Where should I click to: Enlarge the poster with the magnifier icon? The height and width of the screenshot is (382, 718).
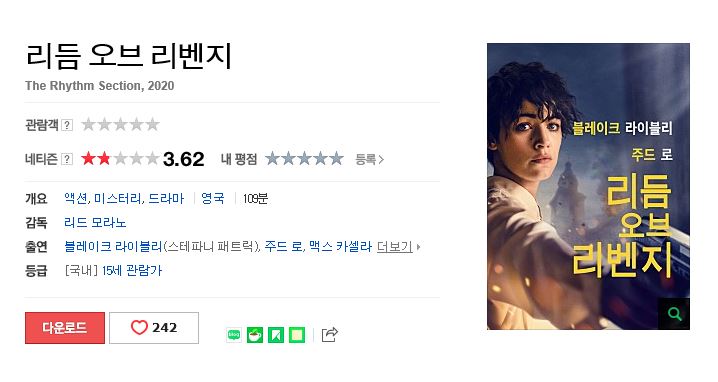click(x=674, y=314)
